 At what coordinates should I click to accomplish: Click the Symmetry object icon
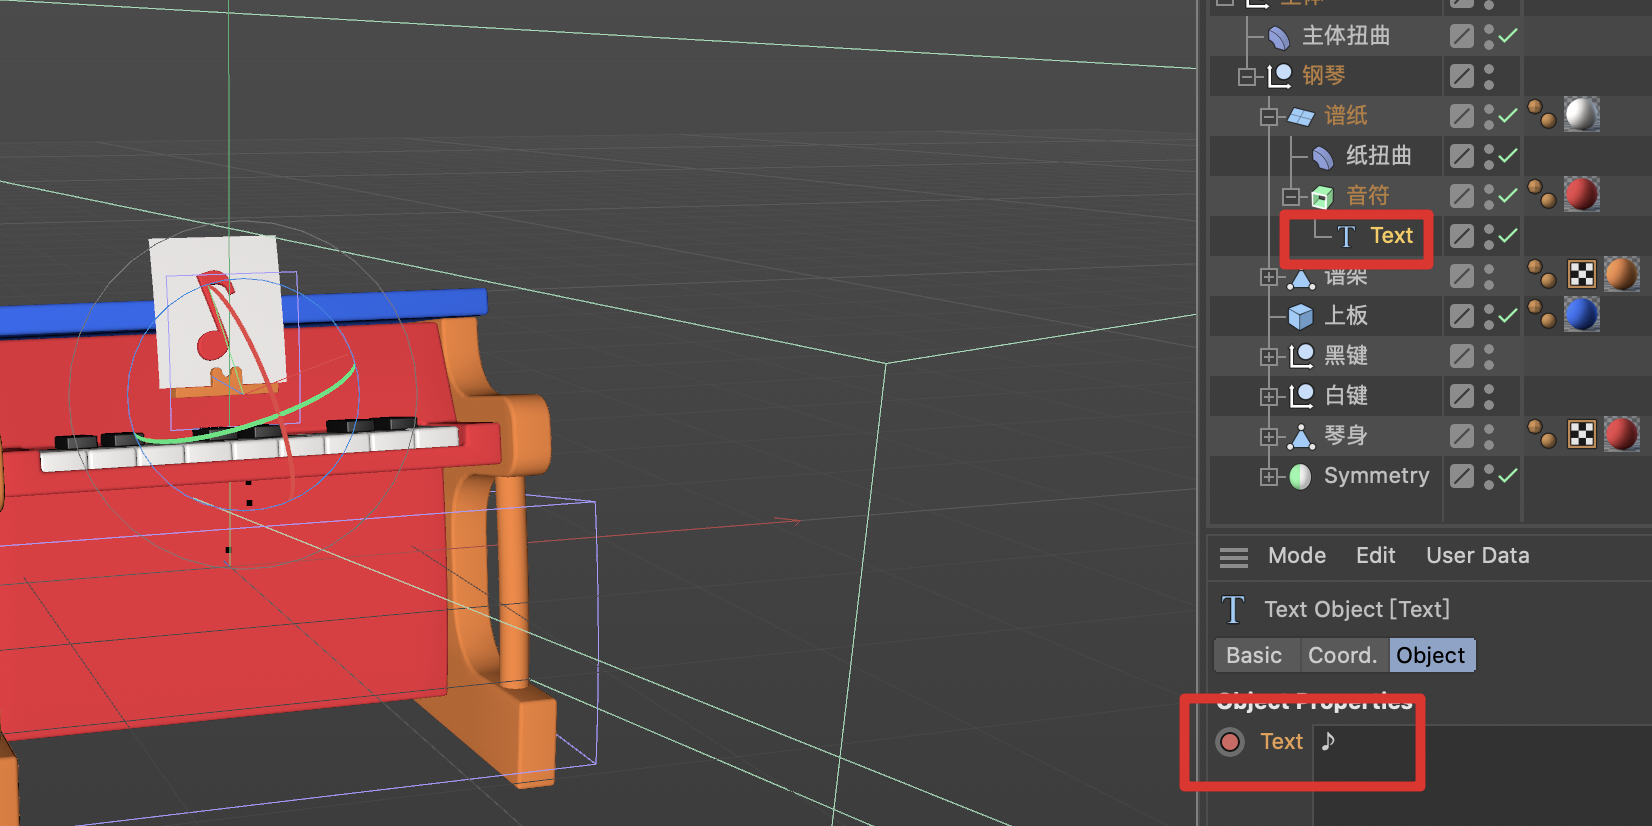tap(1300, 477)
